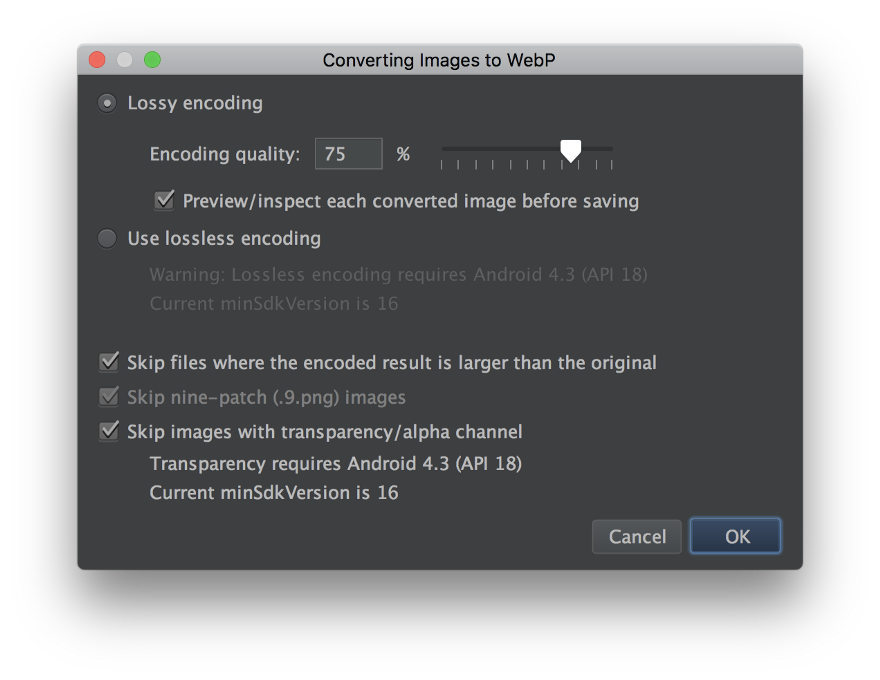
Task: Confirm conversion with the OK button
Action: [x=736, y=536]
